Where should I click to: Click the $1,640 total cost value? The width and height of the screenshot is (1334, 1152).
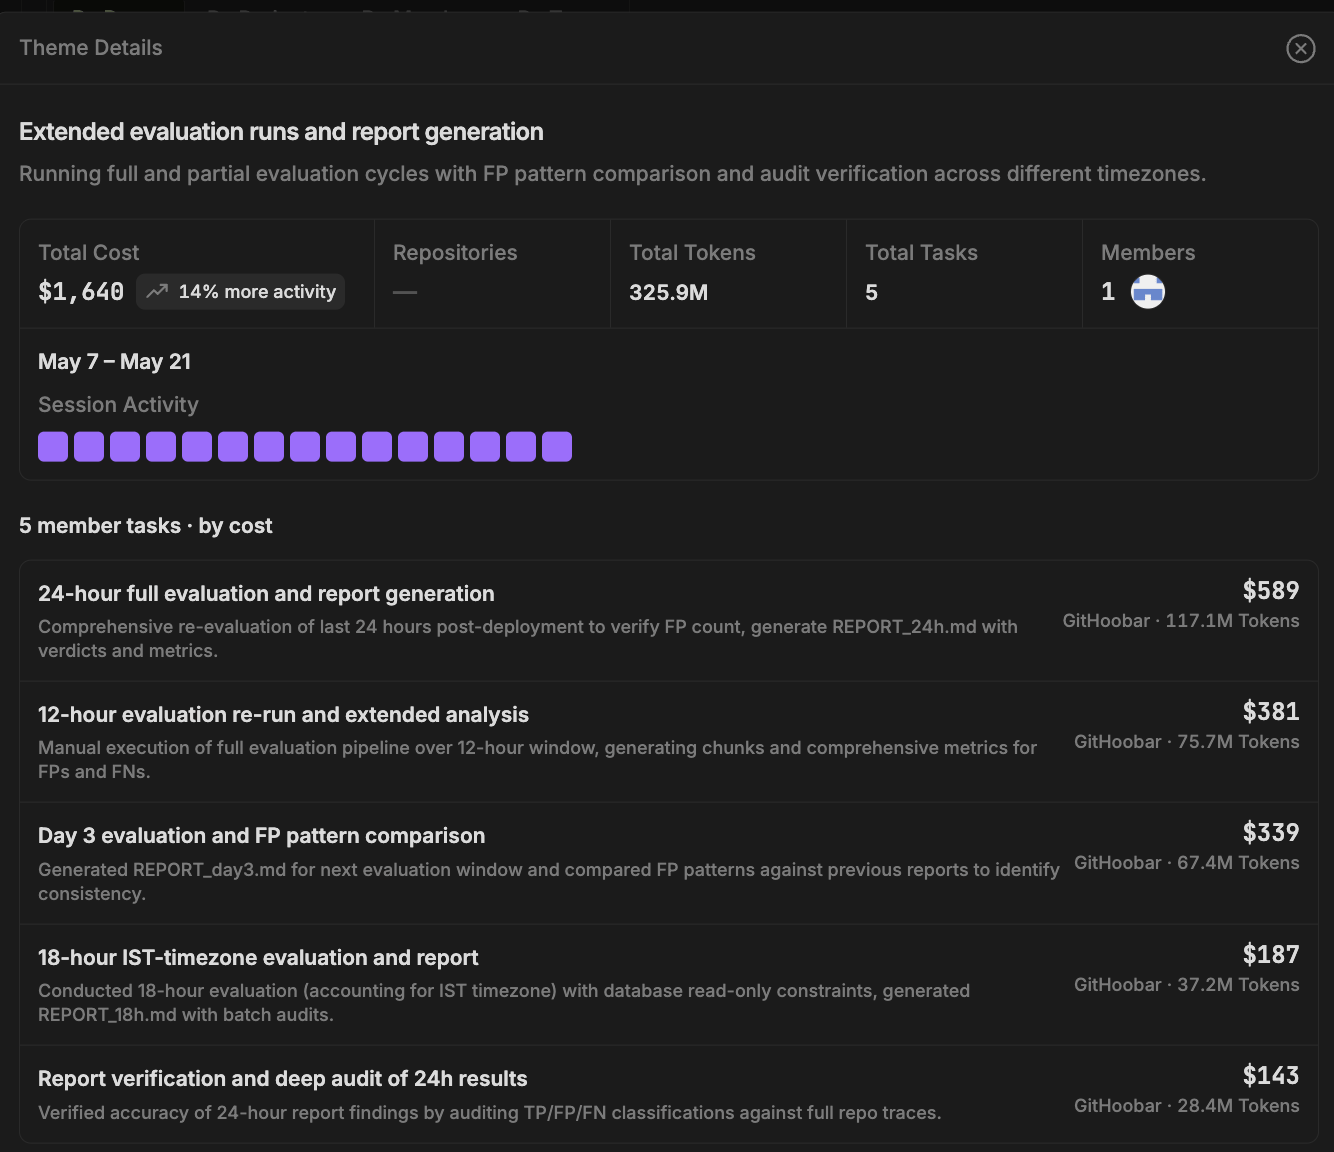pyautogui.click(x=81, y=292)
